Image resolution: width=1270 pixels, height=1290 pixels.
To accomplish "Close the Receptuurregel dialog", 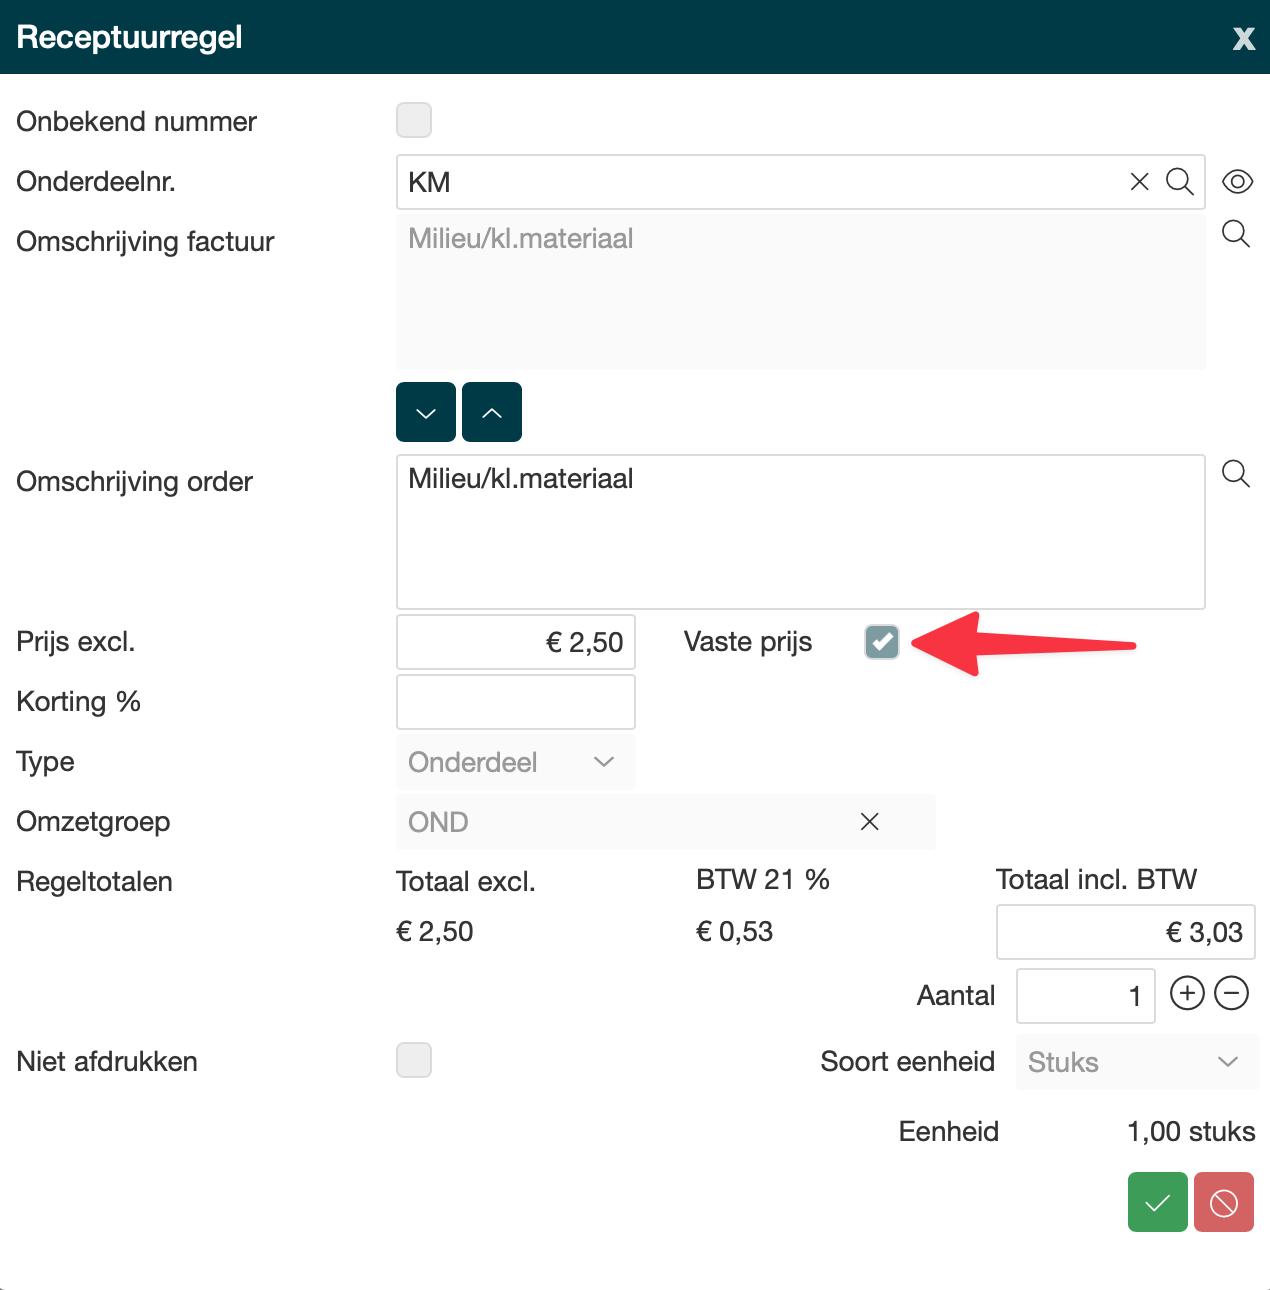I will tap(1243, 38).
